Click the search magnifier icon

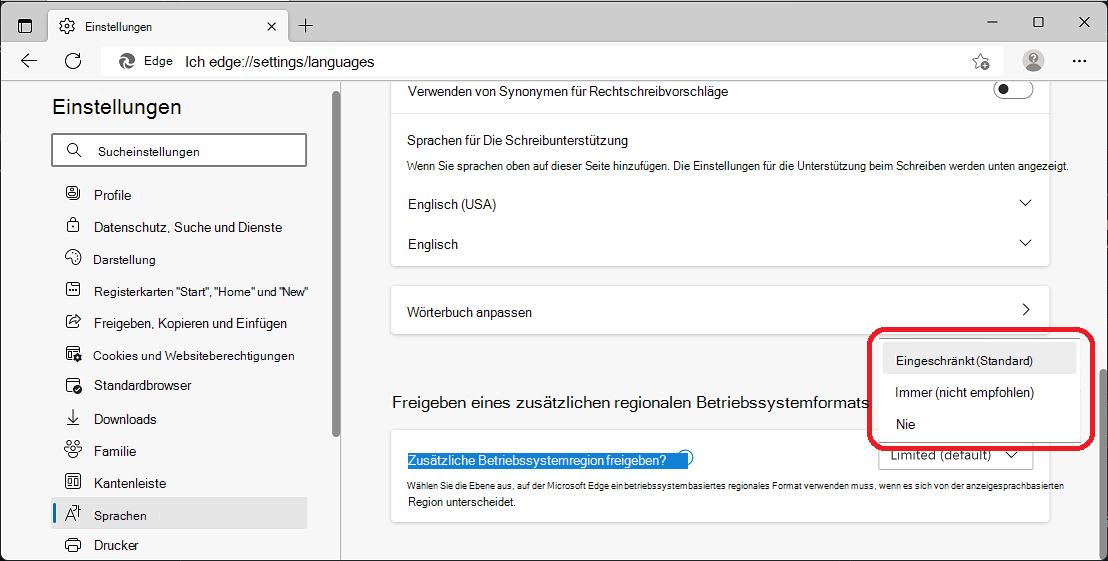(x=73, y=150)
